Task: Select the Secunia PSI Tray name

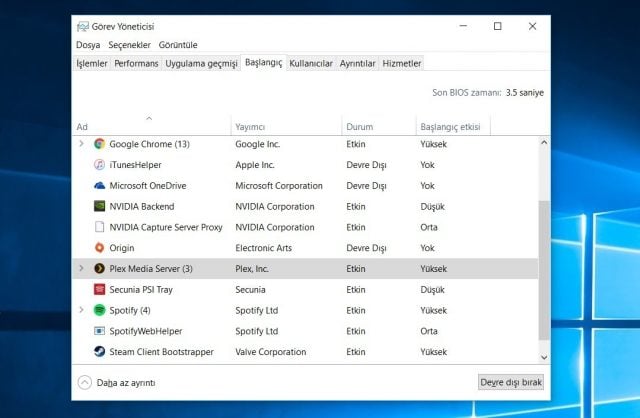Action: (x=141, y=290)
